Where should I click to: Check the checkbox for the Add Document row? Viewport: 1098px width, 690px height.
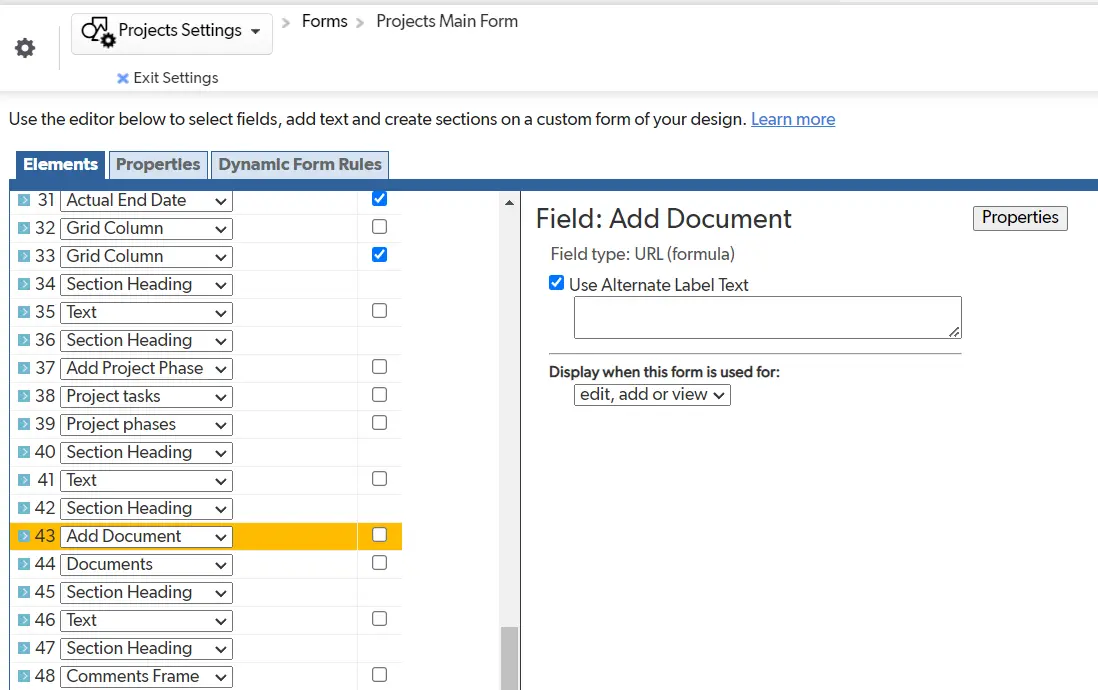[380, 535]
